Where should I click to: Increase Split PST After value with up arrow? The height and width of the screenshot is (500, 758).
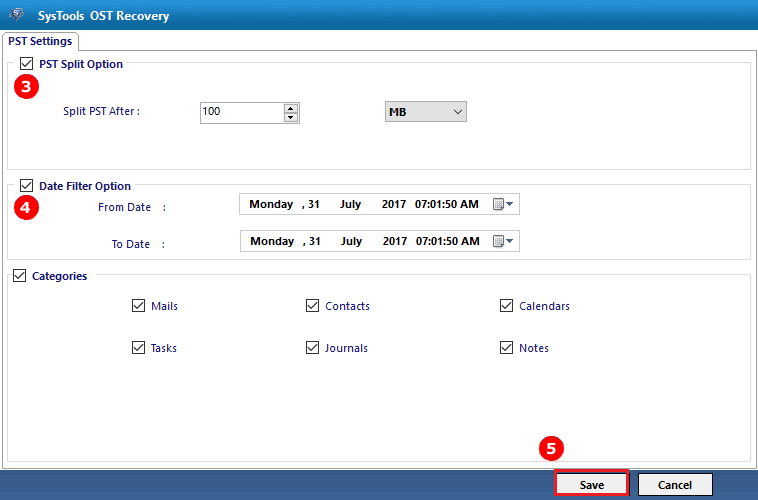click(291, 108)
